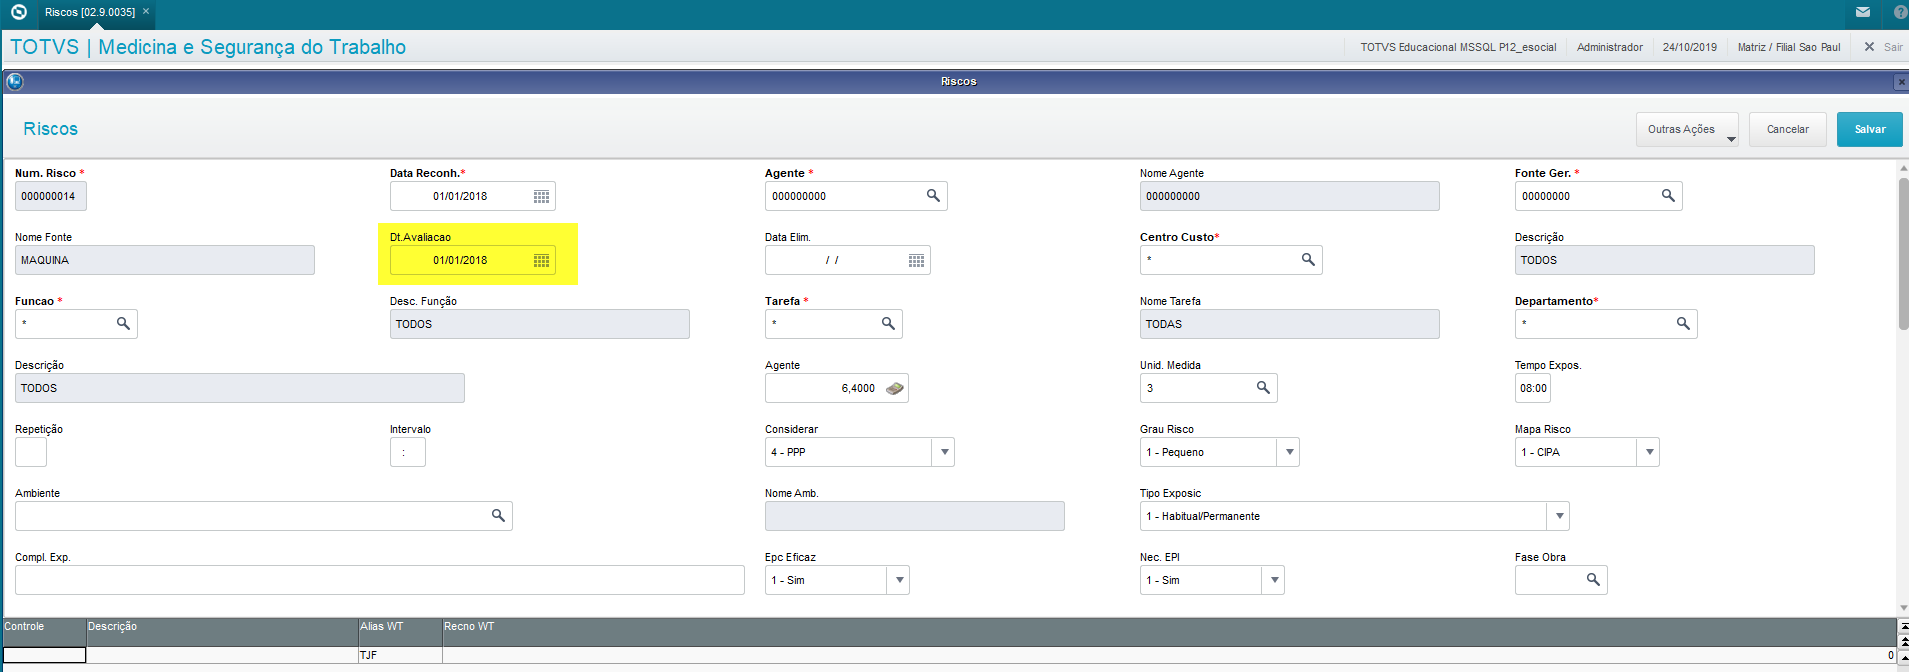Click Matriz / Filial Sao Paul header item
Viewport: 1909px width, 672px height.
coord(1788,47)
